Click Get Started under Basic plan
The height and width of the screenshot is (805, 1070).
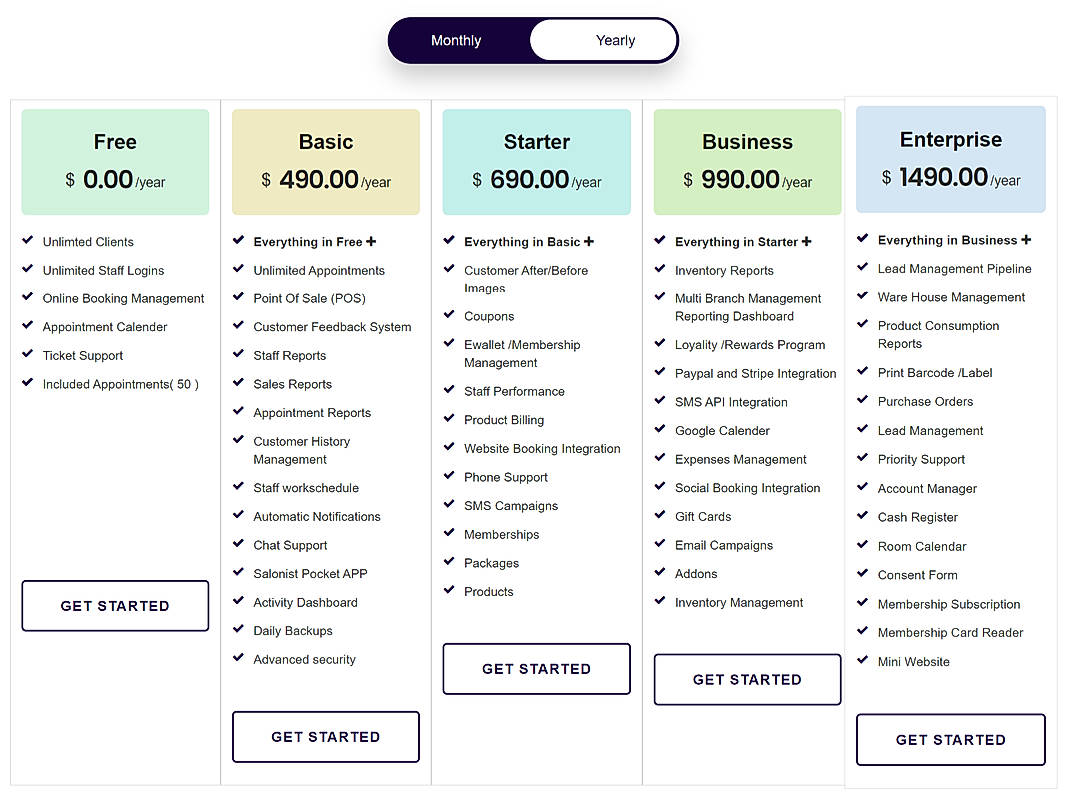click(326, 737)
